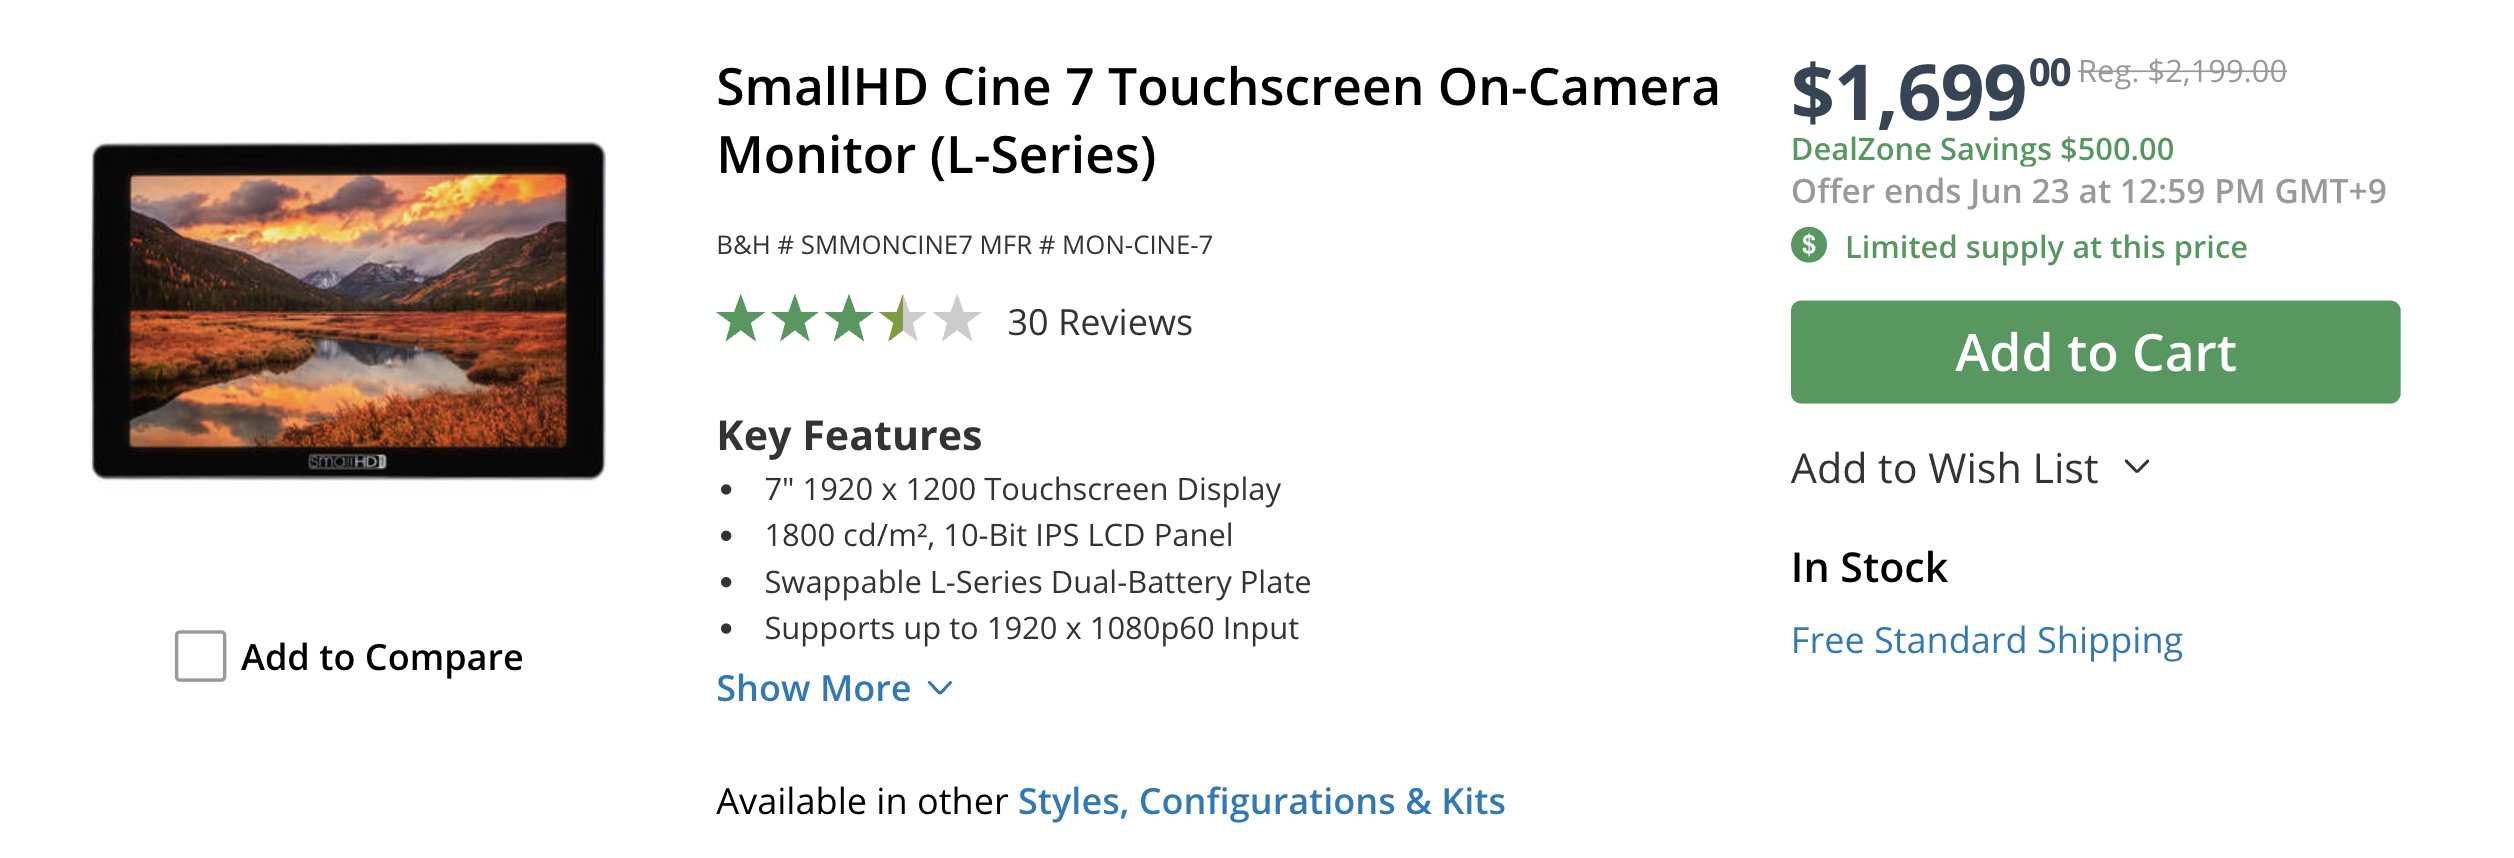Open the 30 Reviews link
The width and height of the screenshot is (2514, 858).
point(1099,322)
